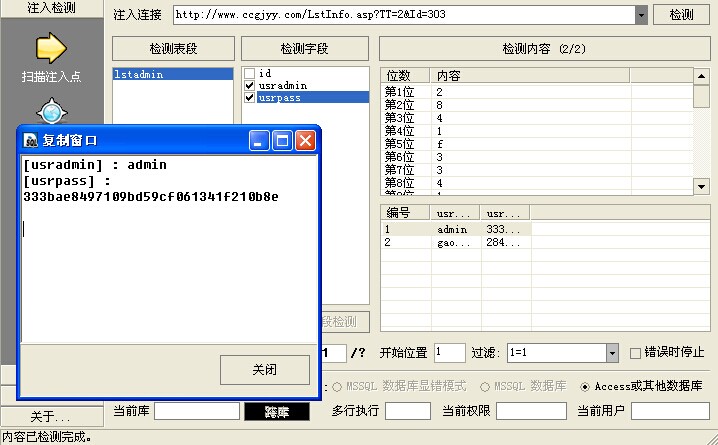
Task: Click the 复制窗口 title bar text
Action: (70, 141)
